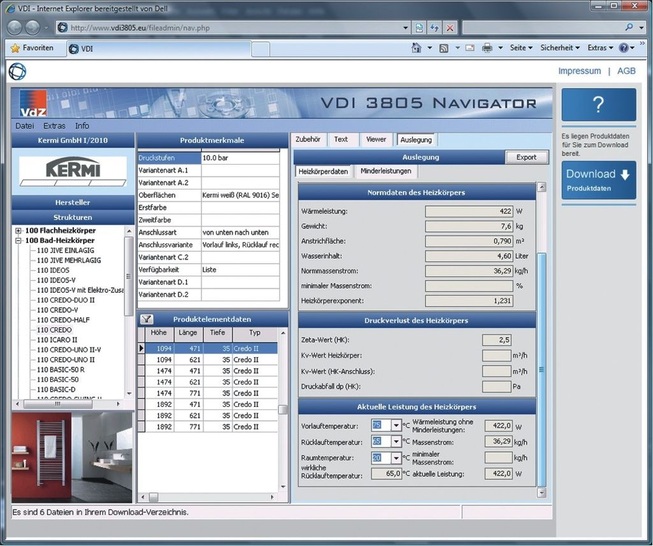The image size is (653, 546).
Task: Click the Hersteller header button
Action: (x=73, y=202)
